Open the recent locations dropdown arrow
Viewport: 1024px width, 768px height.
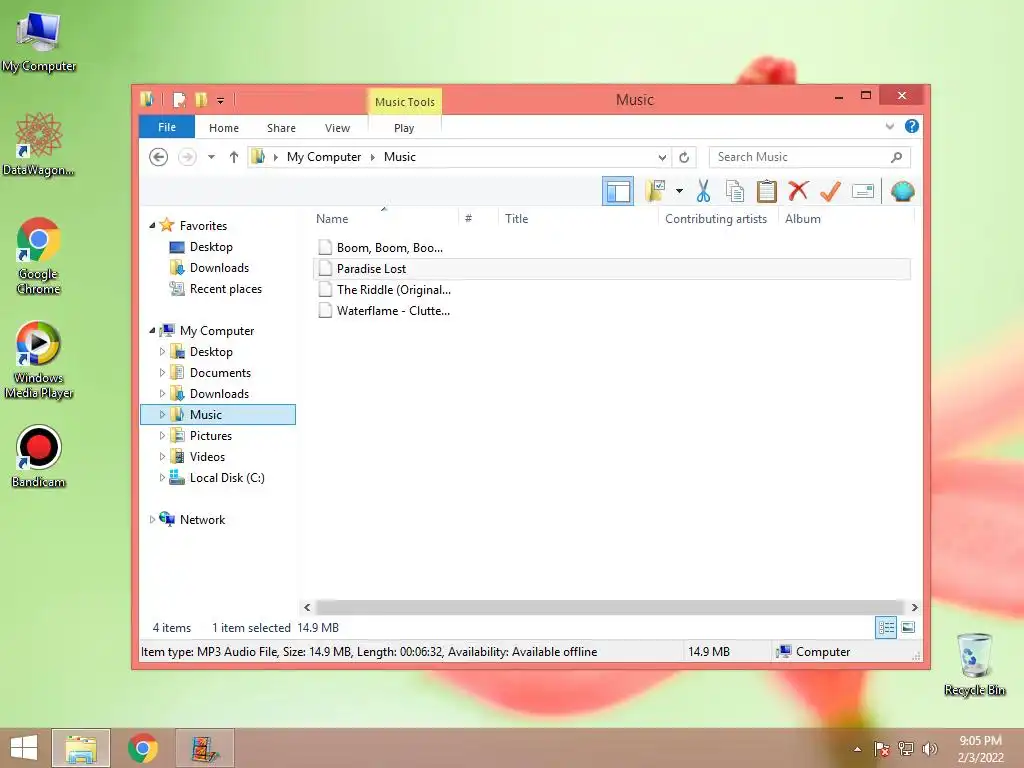[211, 157]
